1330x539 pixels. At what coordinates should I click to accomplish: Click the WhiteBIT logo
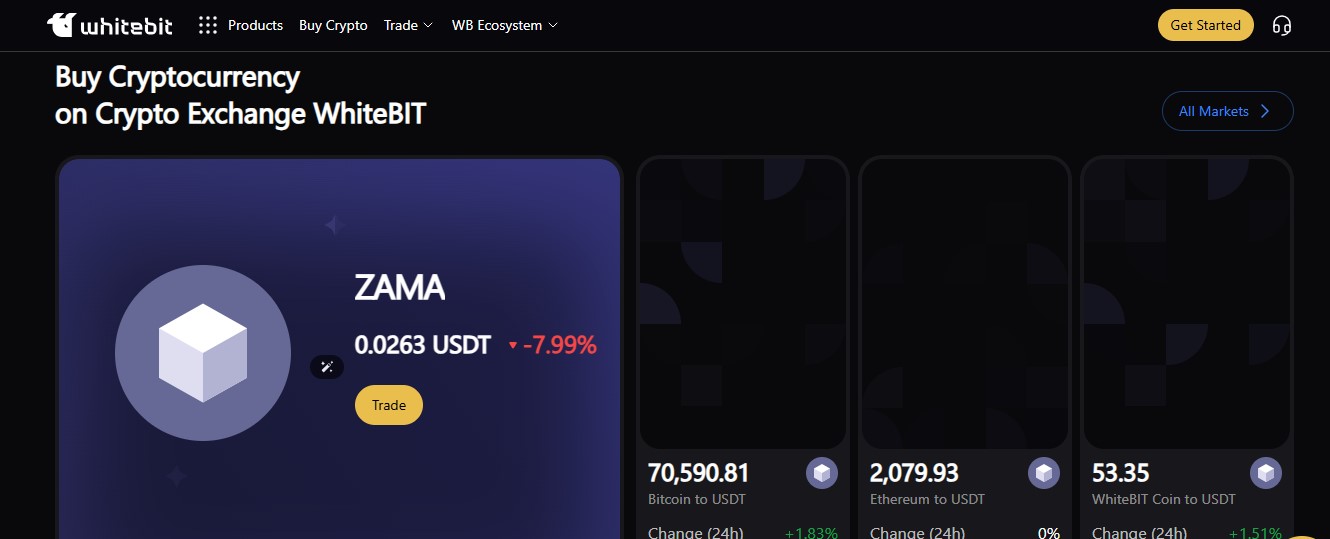[110, 25]
